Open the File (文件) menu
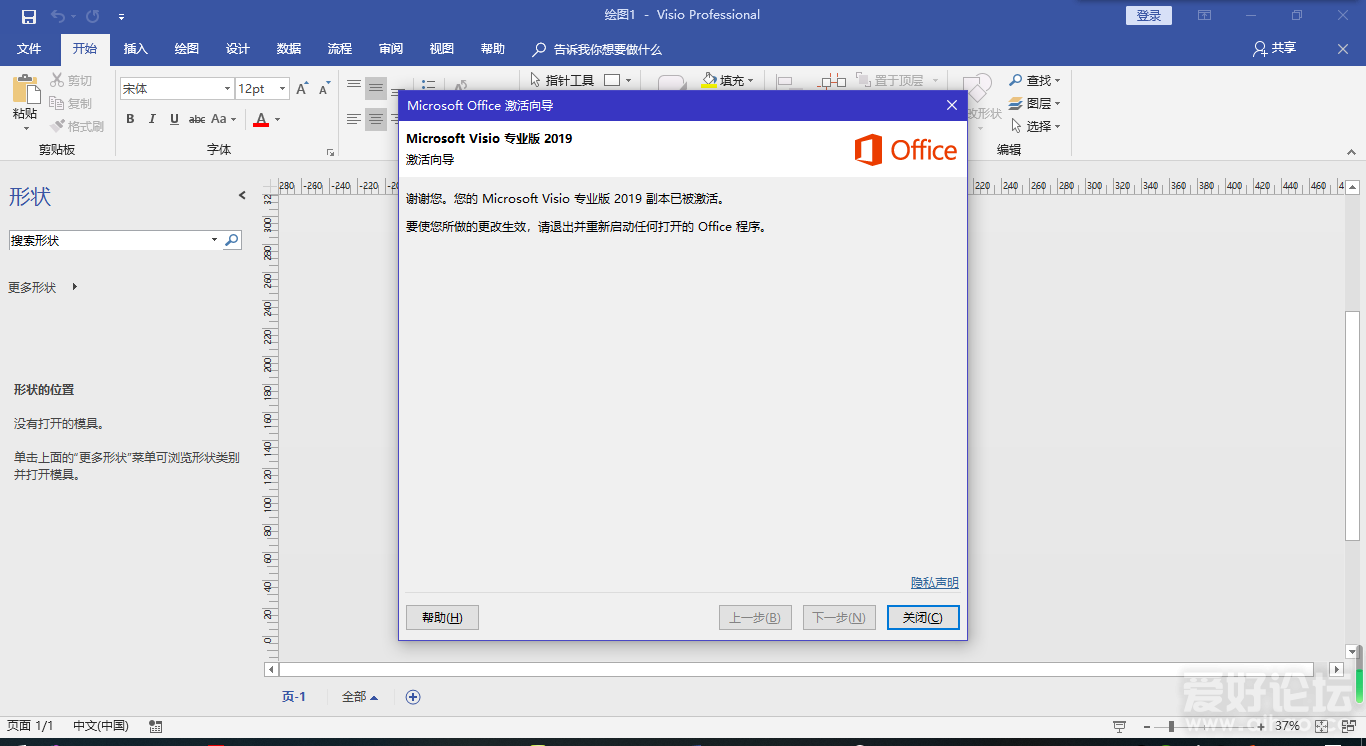1366x746 pixels. coord(29,49)
